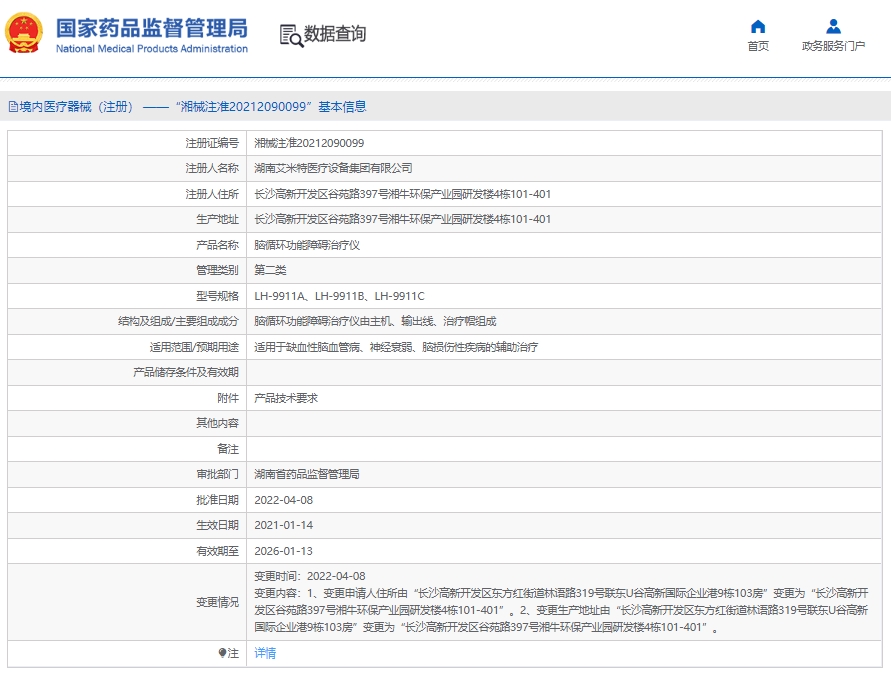Image resolution: width=891 pixels, height=673 pixels.
Task: Click effective date 2021-01-14
Action: click(x=284, y=525)
